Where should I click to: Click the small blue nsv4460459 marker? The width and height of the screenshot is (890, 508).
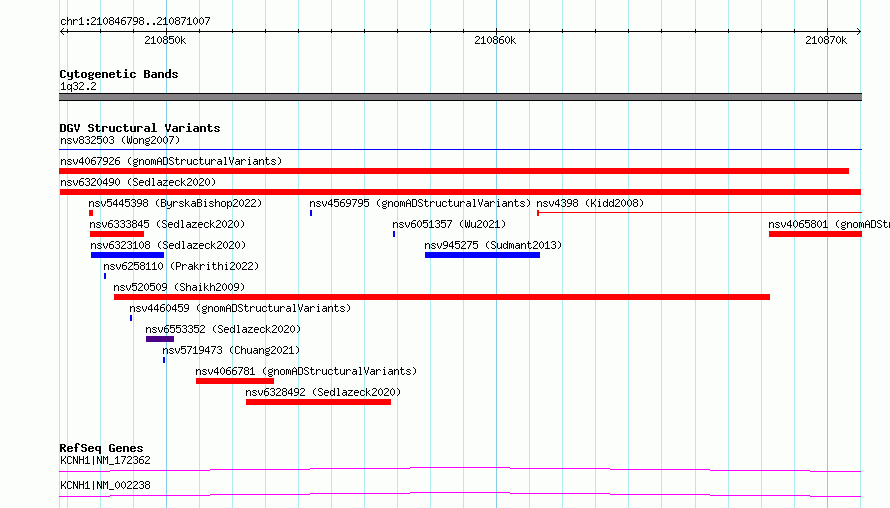[x=131, y=318]
